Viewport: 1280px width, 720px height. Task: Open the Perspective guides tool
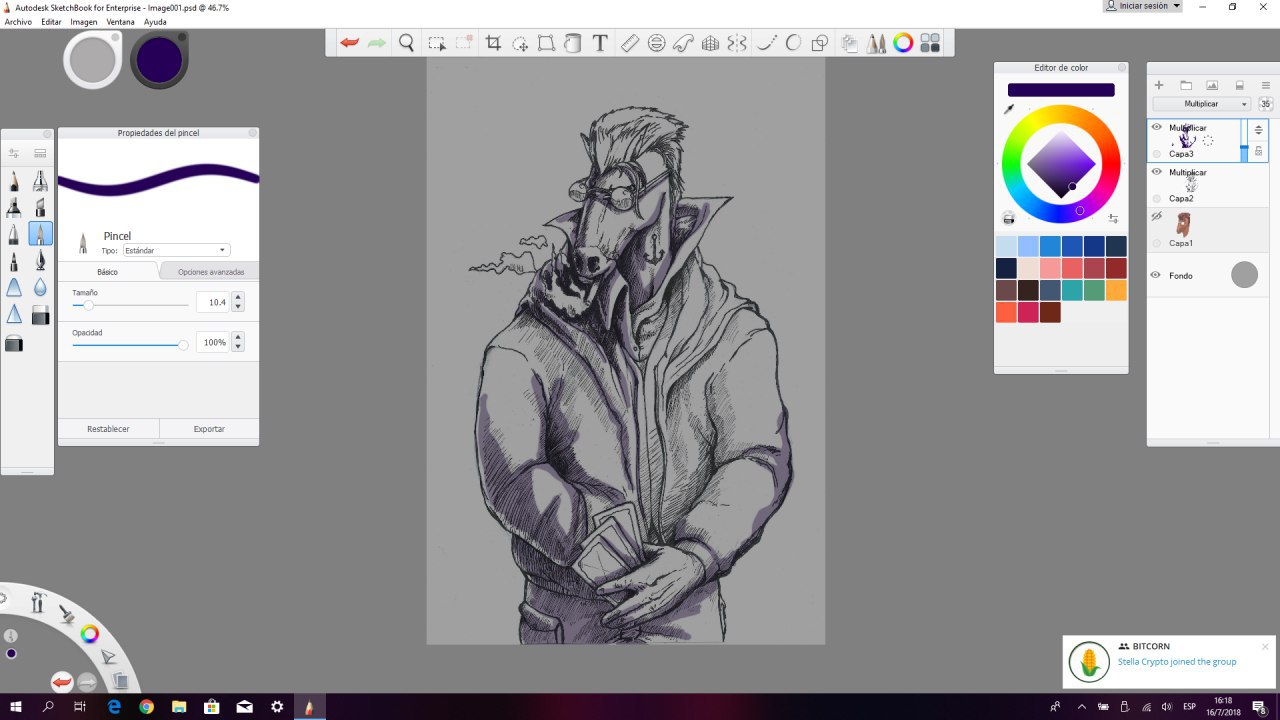710,43
